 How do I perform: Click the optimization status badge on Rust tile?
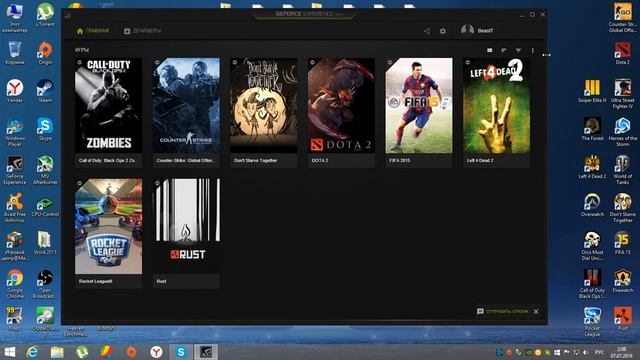click(x=157, y=183)
